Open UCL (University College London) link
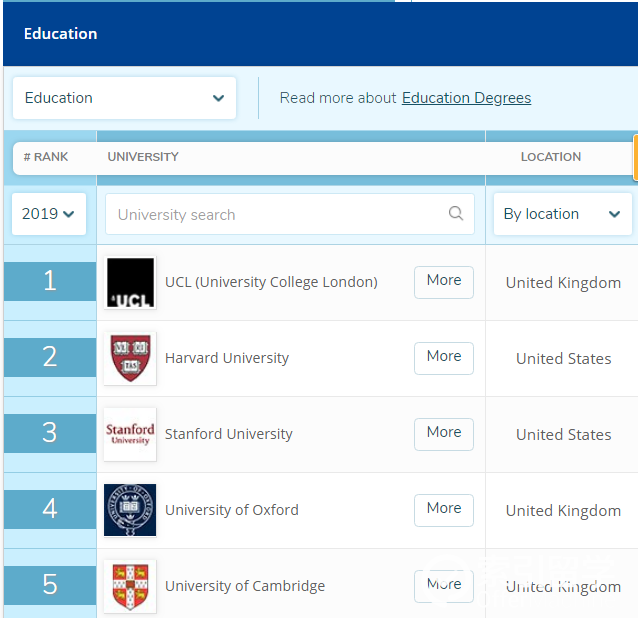638x618 pixels. tap(271, 282)
